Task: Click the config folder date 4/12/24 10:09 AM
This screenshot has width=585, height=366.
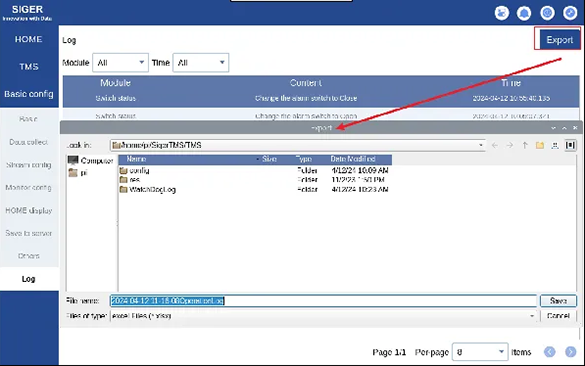Action: [360, 171]
